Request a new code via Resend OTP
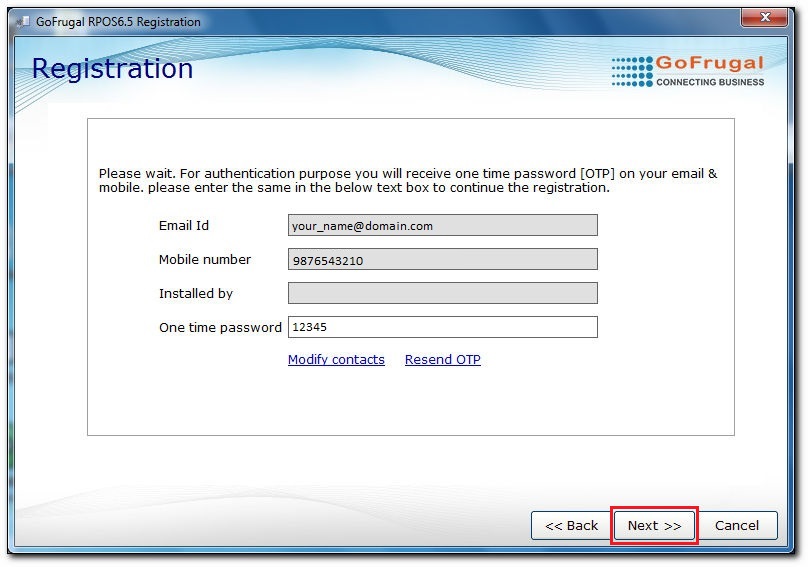 click(x=442, y=360)
